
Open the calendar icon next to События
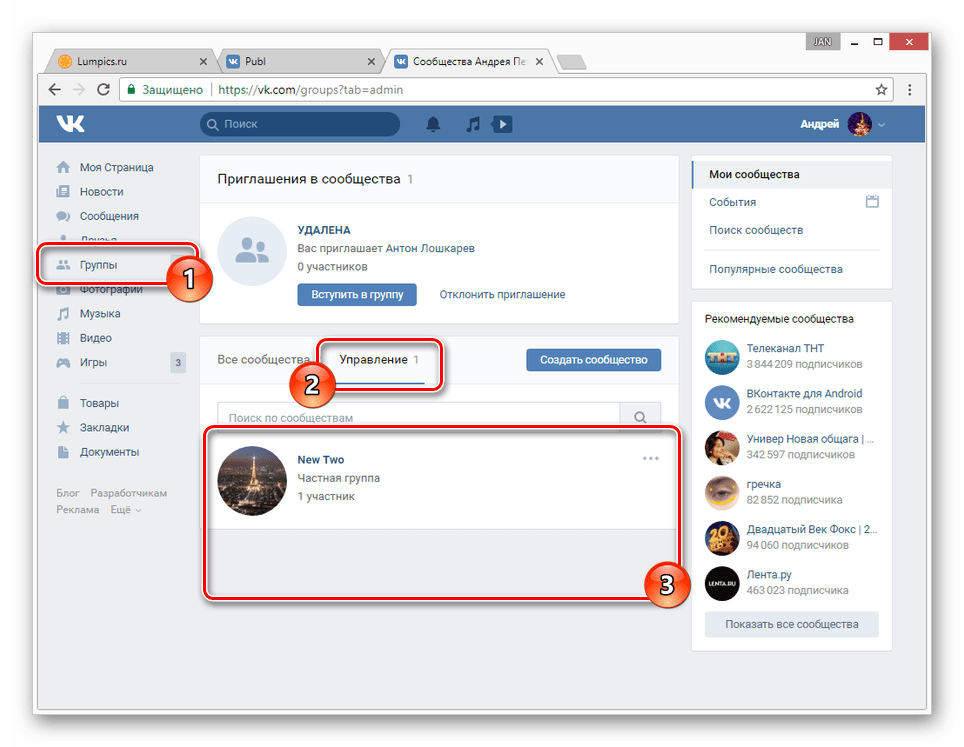click(872, 202)
